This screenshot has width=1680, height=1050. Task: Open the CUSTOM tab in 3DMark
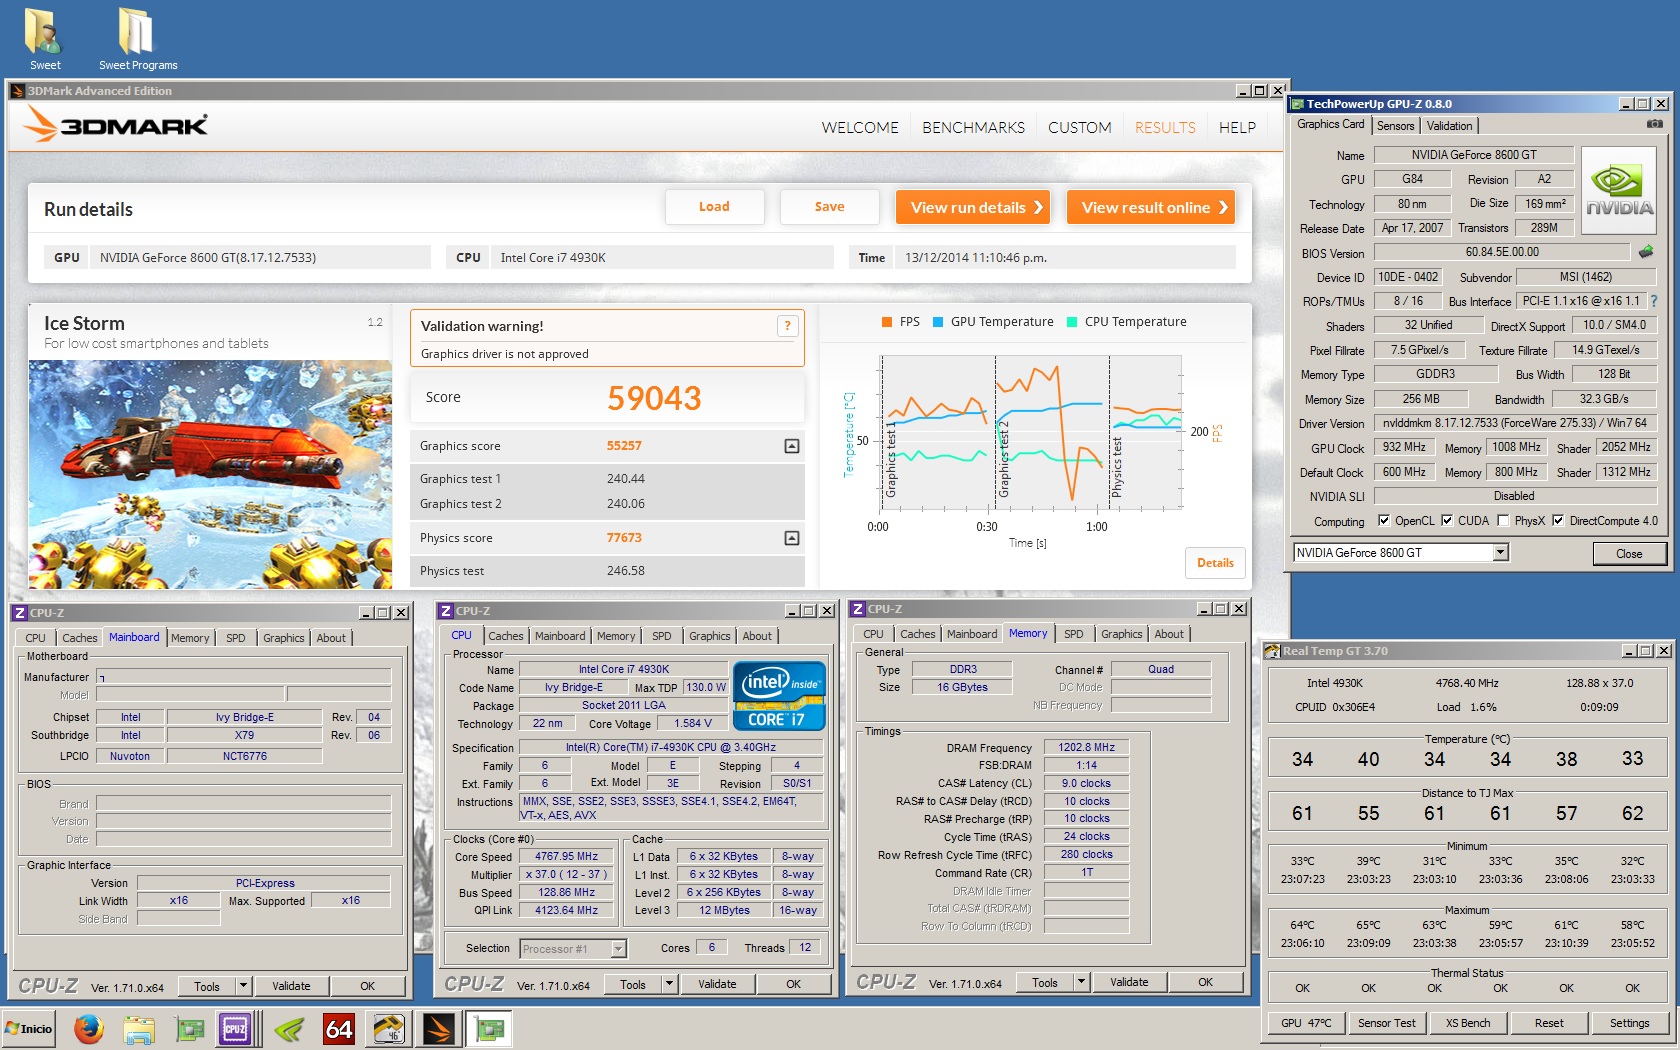coord(1079,127)
